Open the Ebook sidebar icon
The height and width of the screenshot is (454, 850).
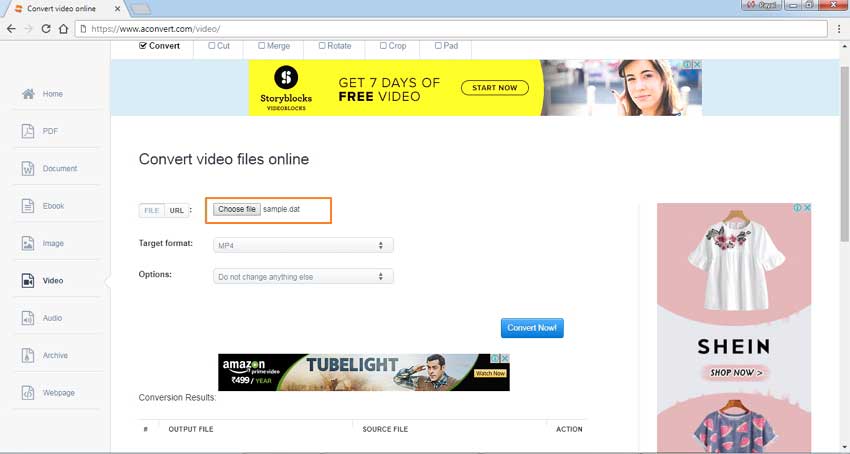pyautogui.click(x=28, y=206)
